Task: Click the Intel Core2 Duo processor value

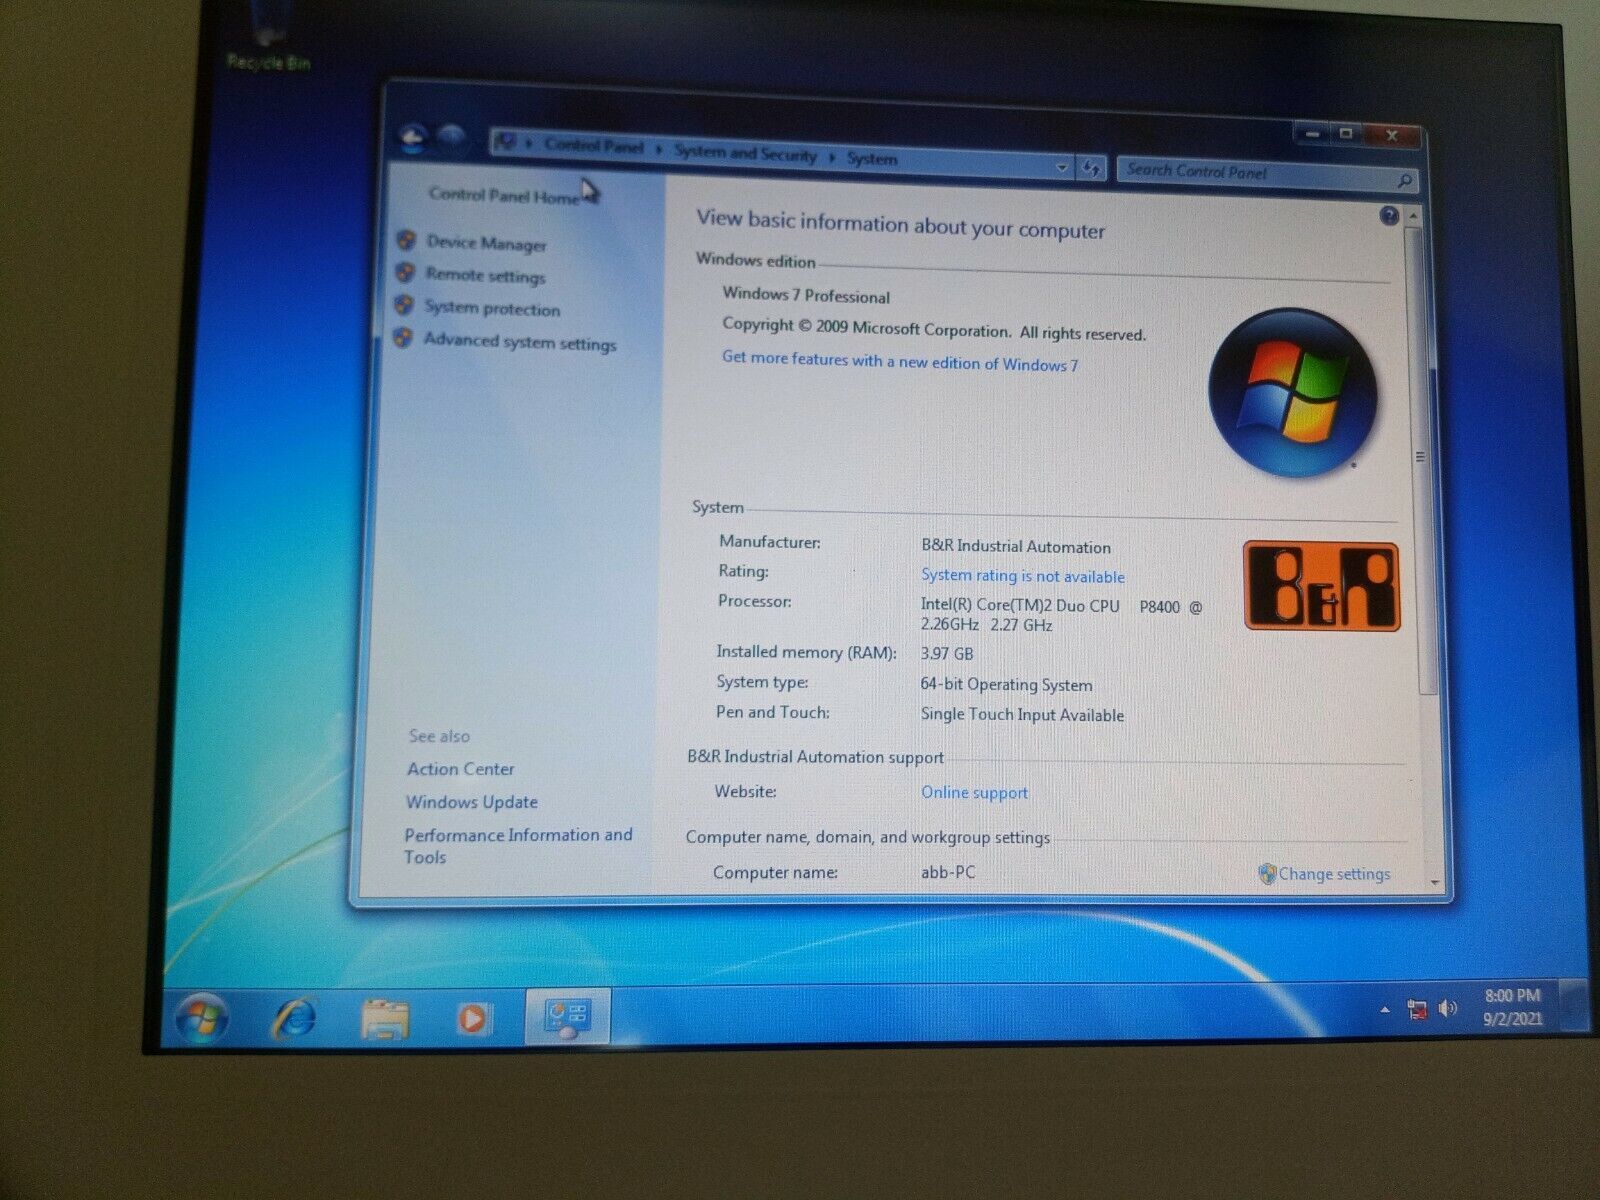Action: click(x=1061, y=614)
